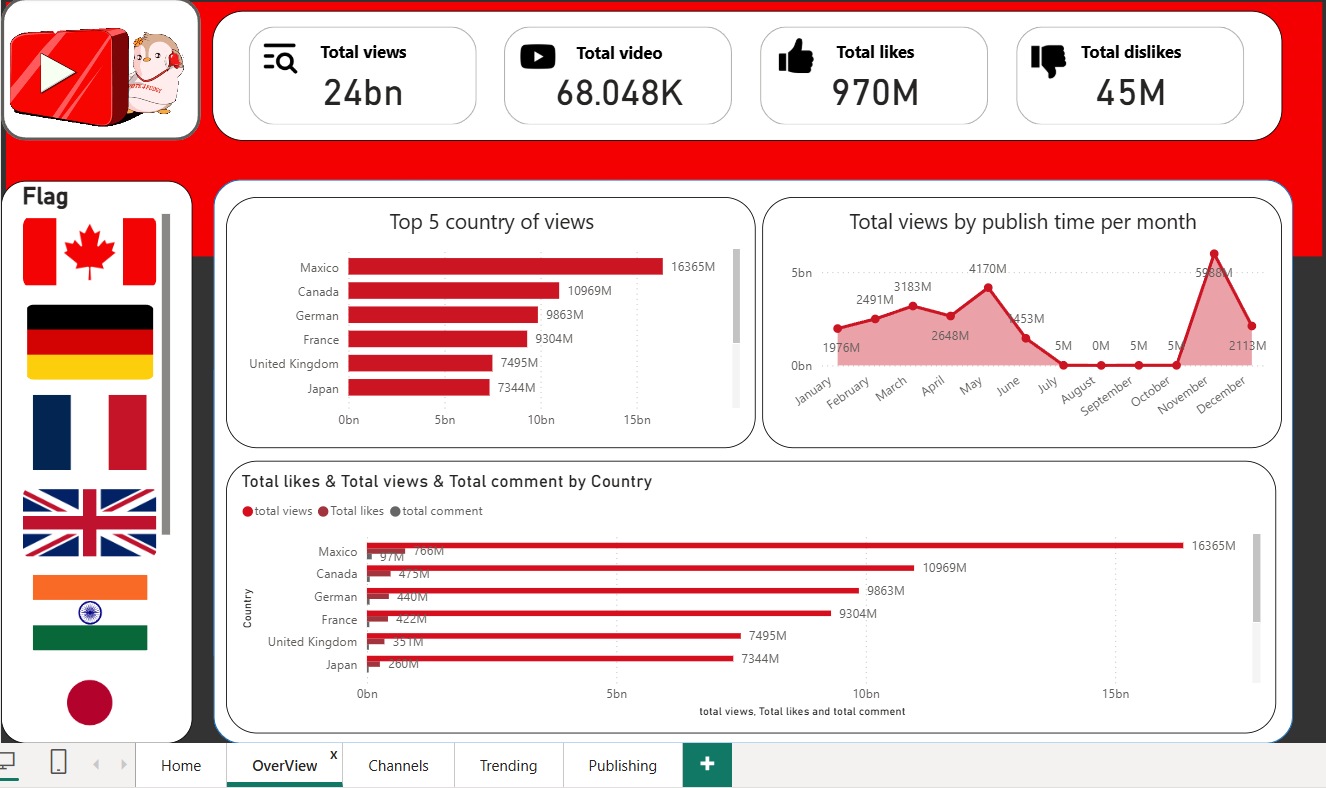
Task: Go to the Publishing page
Action: [621, 765]
